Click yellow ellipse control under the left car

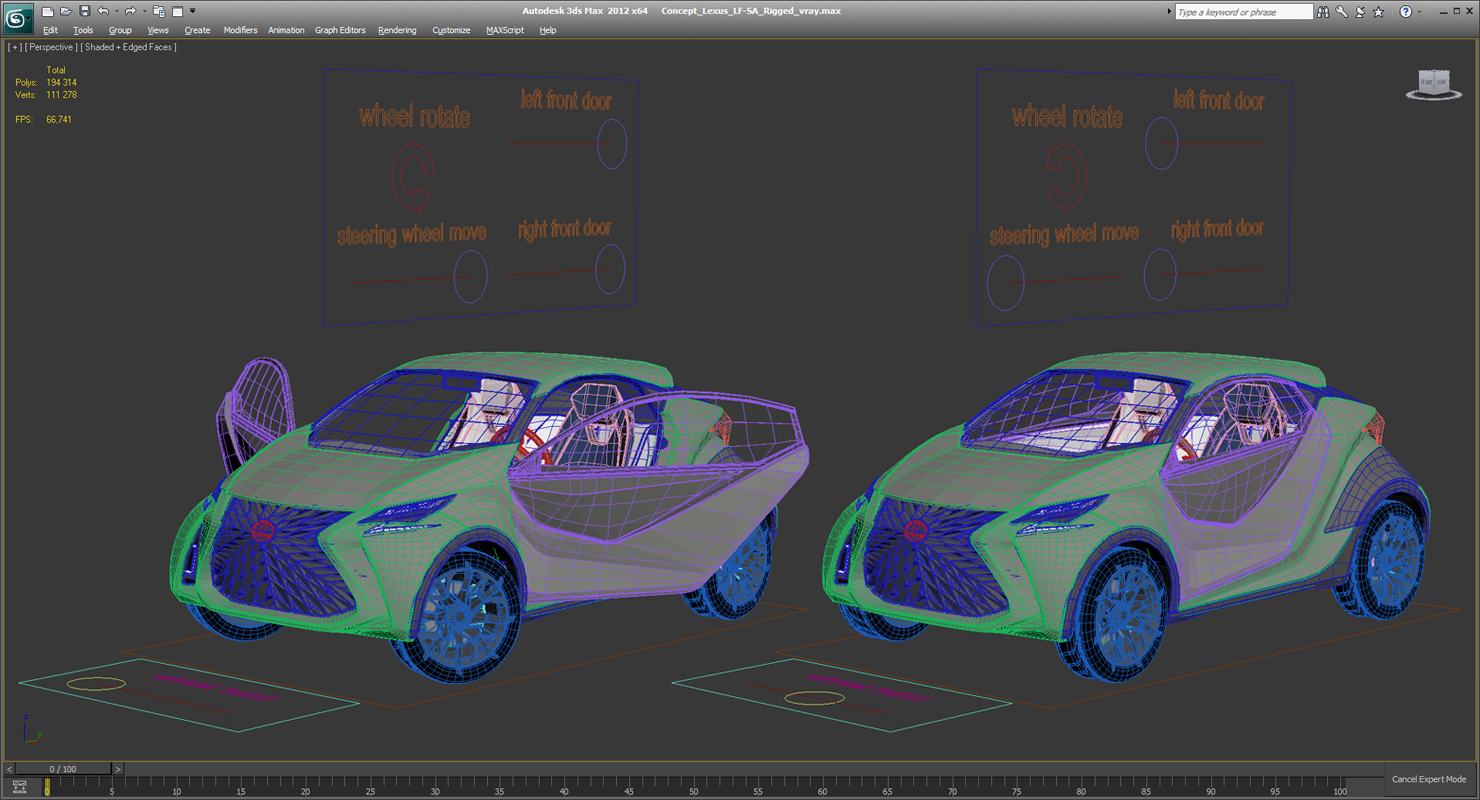(96, 684)
